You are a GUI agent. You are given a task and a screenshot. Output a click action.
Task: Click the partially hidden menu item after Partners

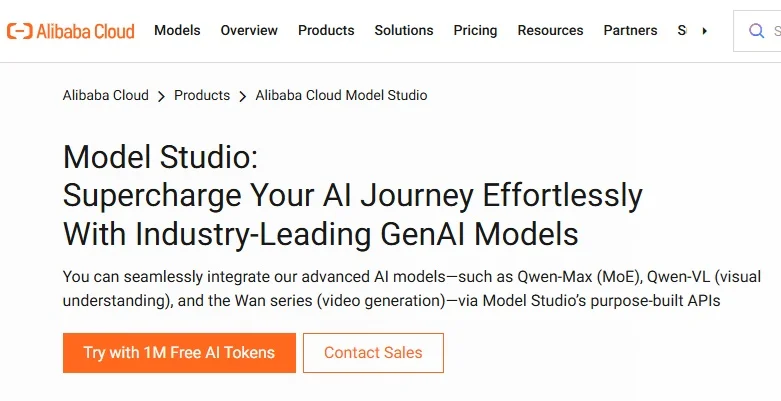point(682,31)
